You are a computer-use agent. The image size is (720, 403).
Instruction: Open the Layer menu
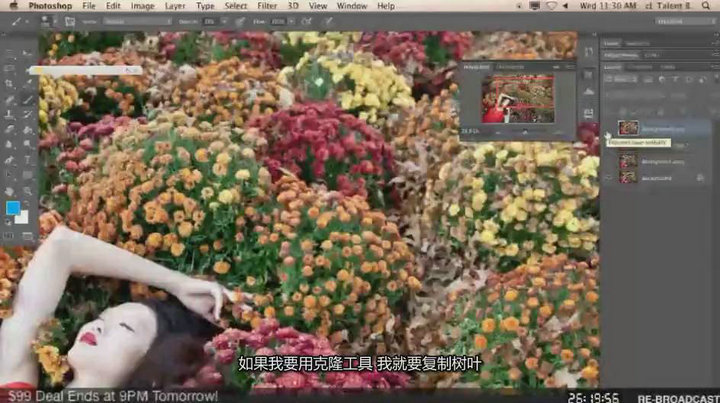pyautogui.click(x=174, y=5)
